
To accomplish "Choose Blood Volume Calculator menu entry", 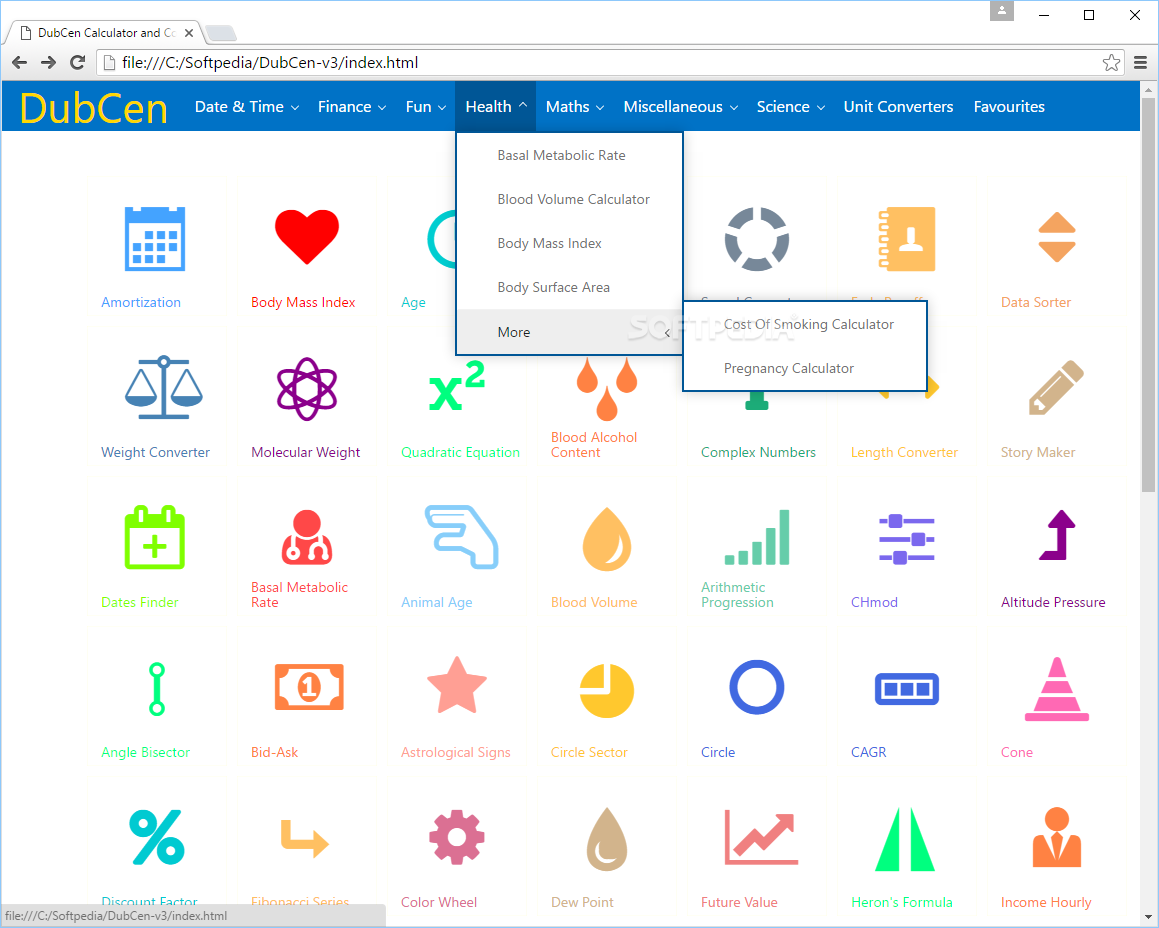I will 569,199.
